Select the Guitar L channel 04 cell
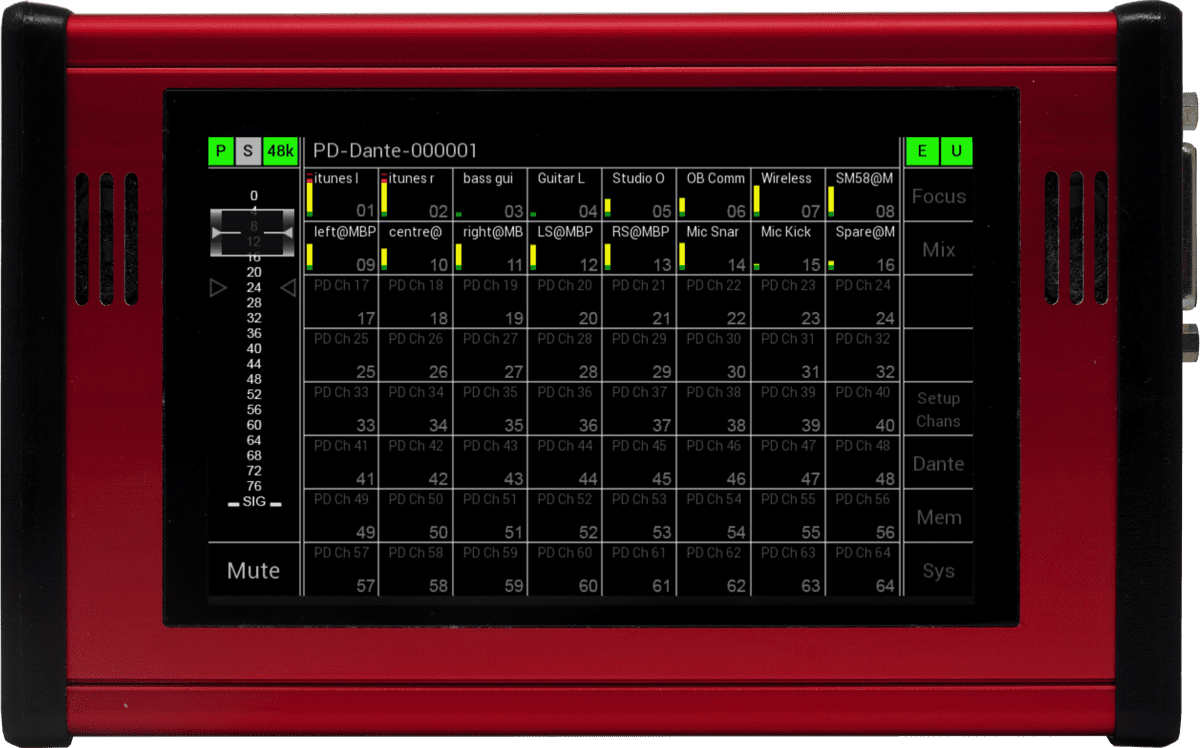This screenshot has height=748, width=1200. click(564, 195)
